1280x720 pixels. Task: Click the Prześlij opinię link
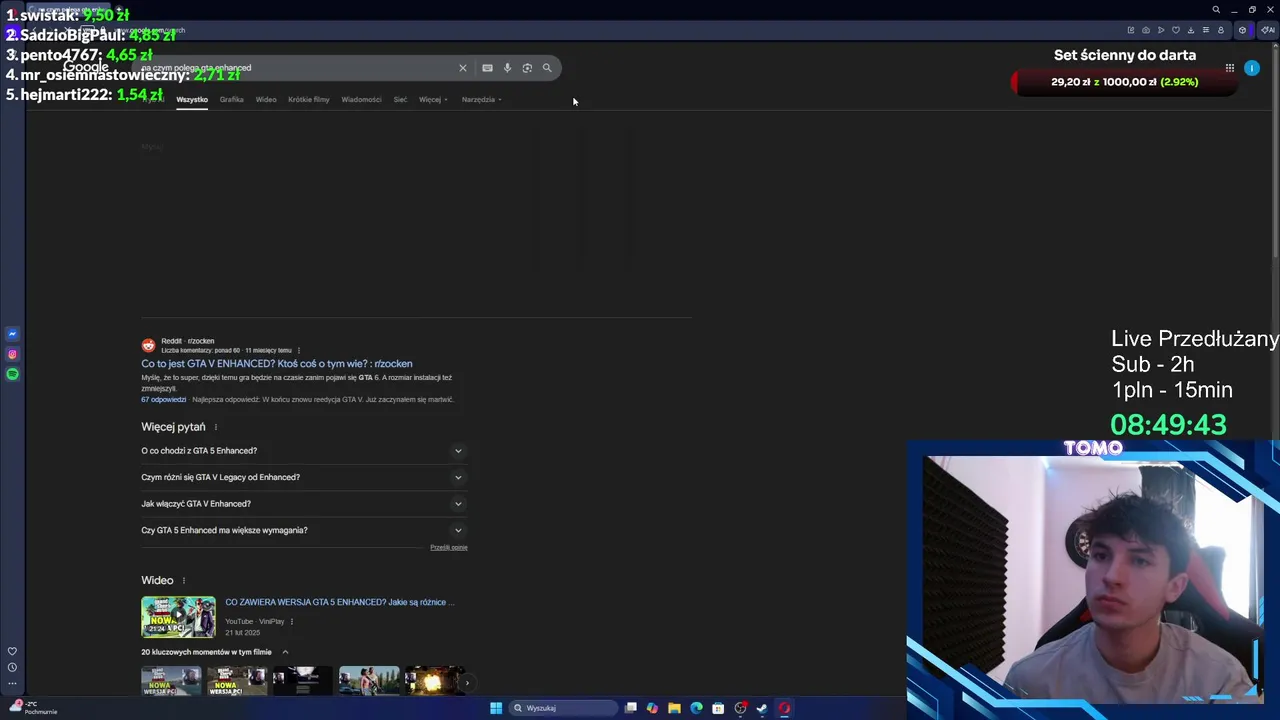coord(449,547)
